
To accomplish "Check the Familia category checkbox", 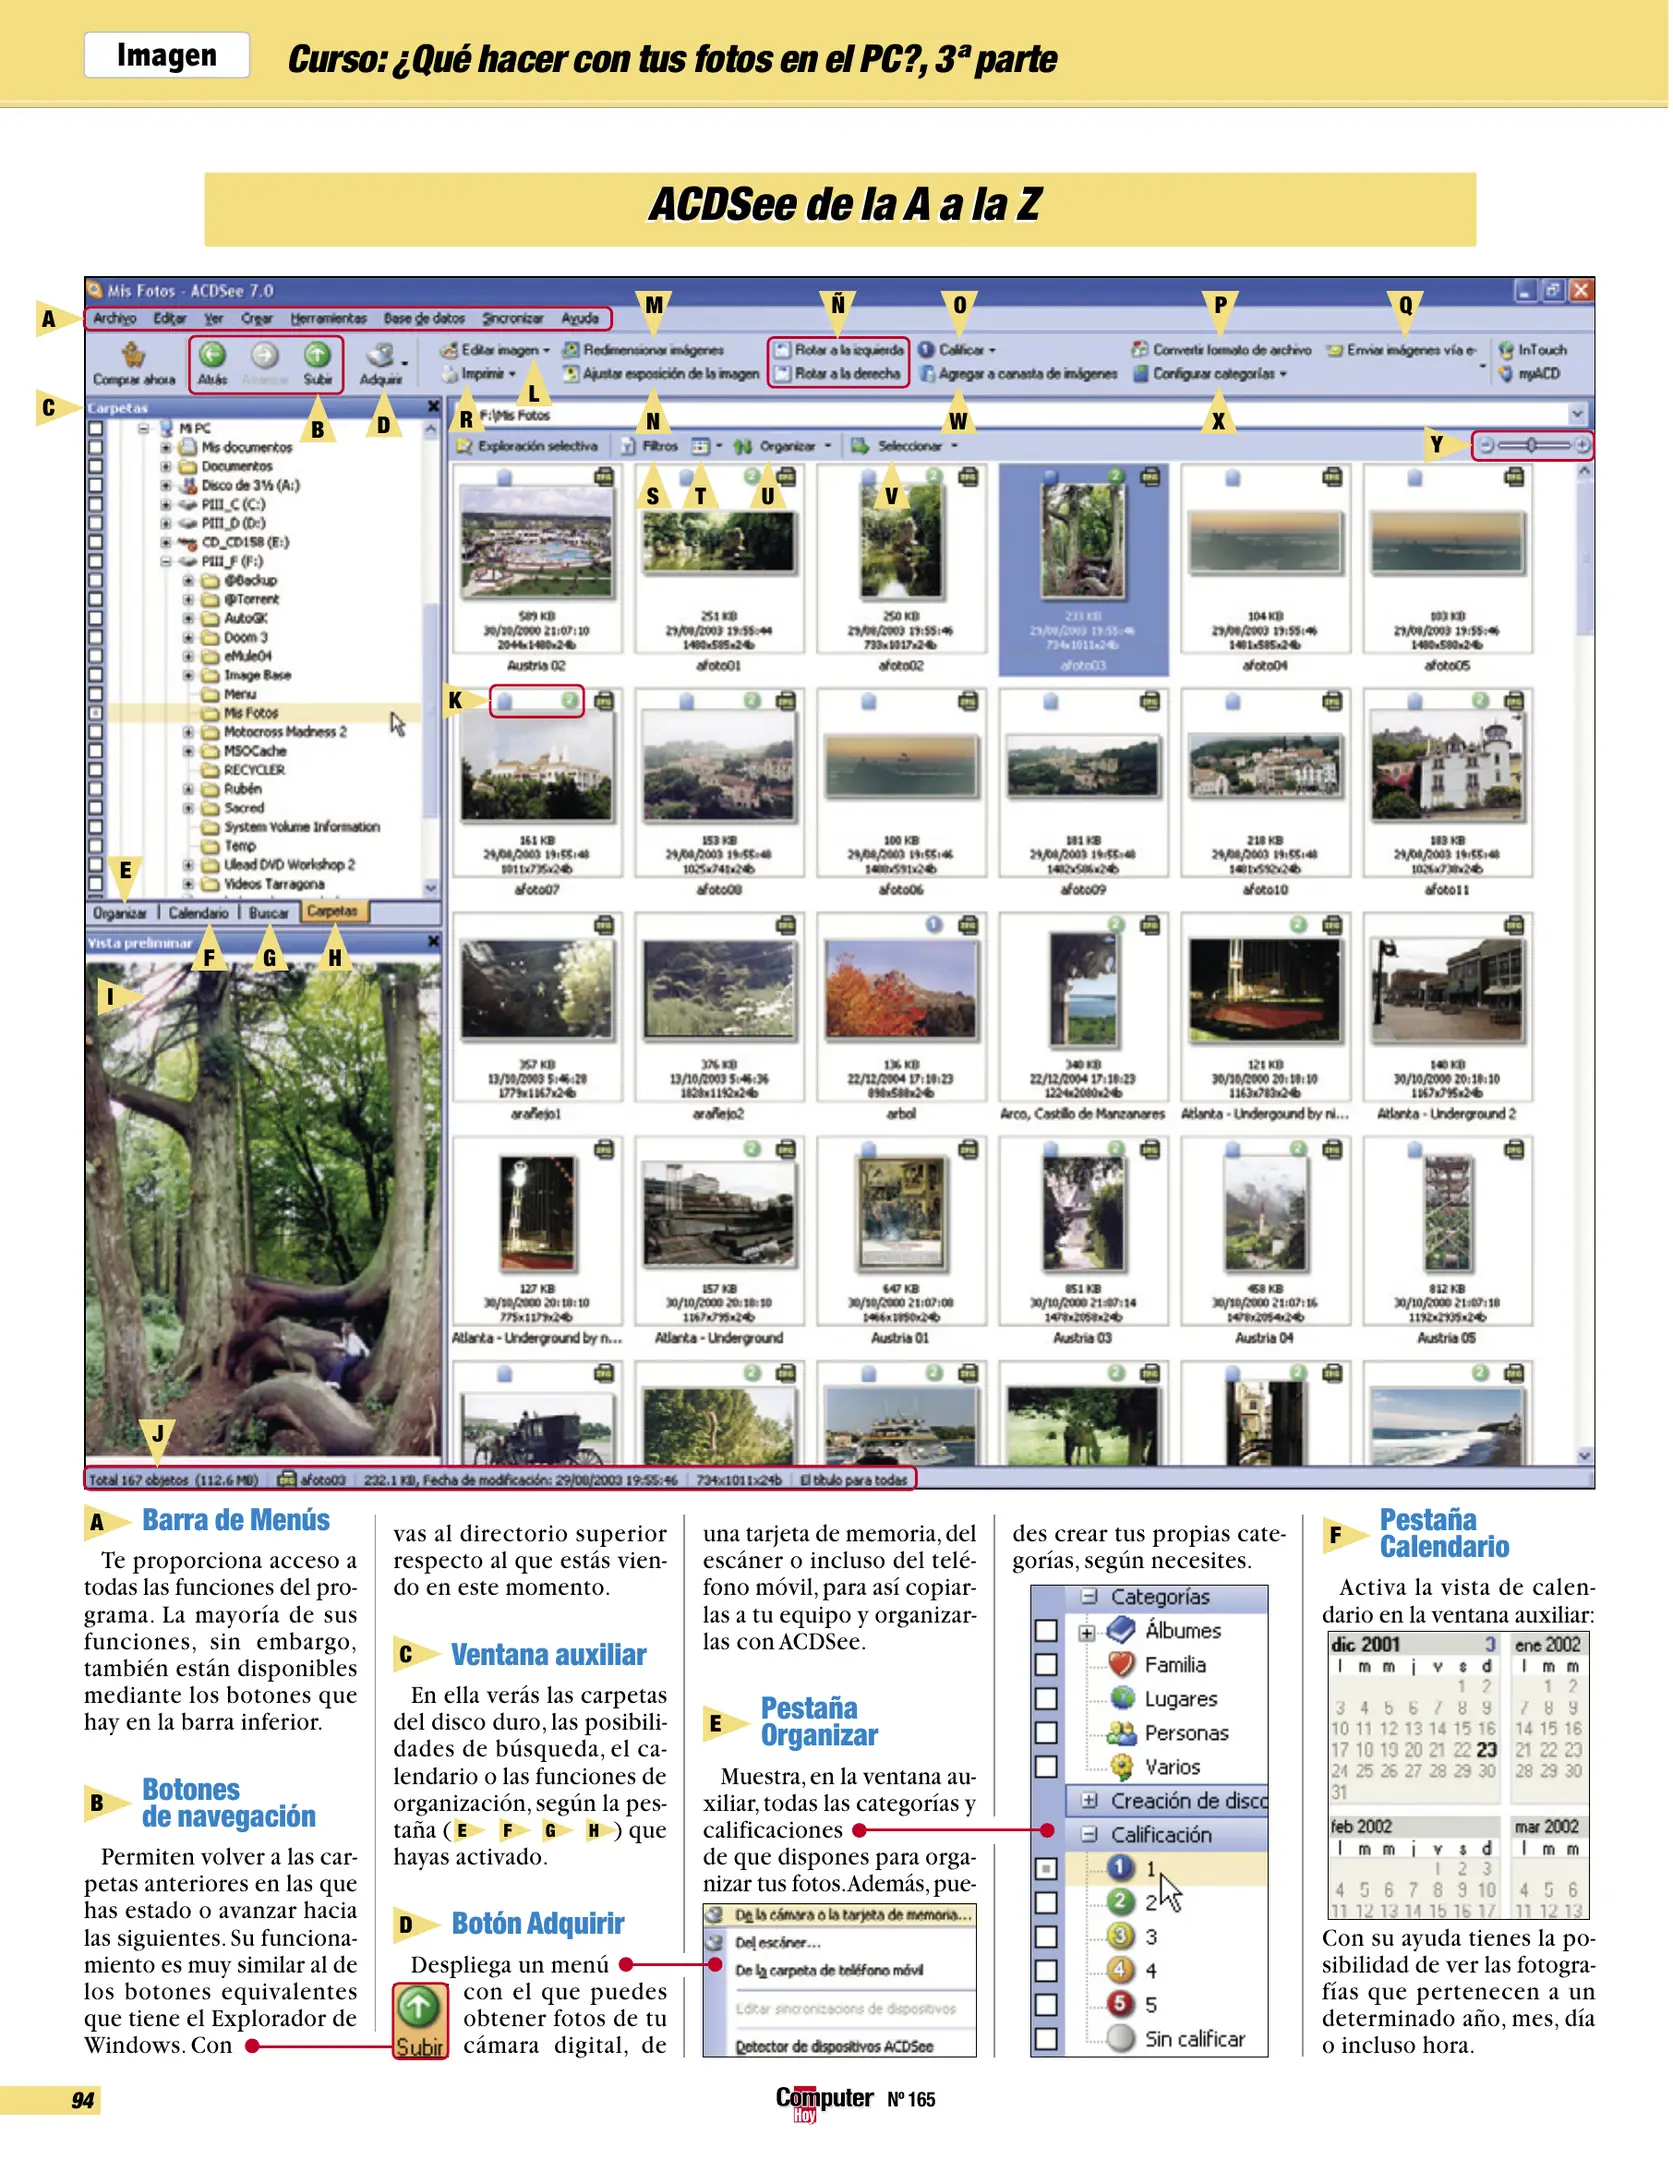I will 1045,1665.
